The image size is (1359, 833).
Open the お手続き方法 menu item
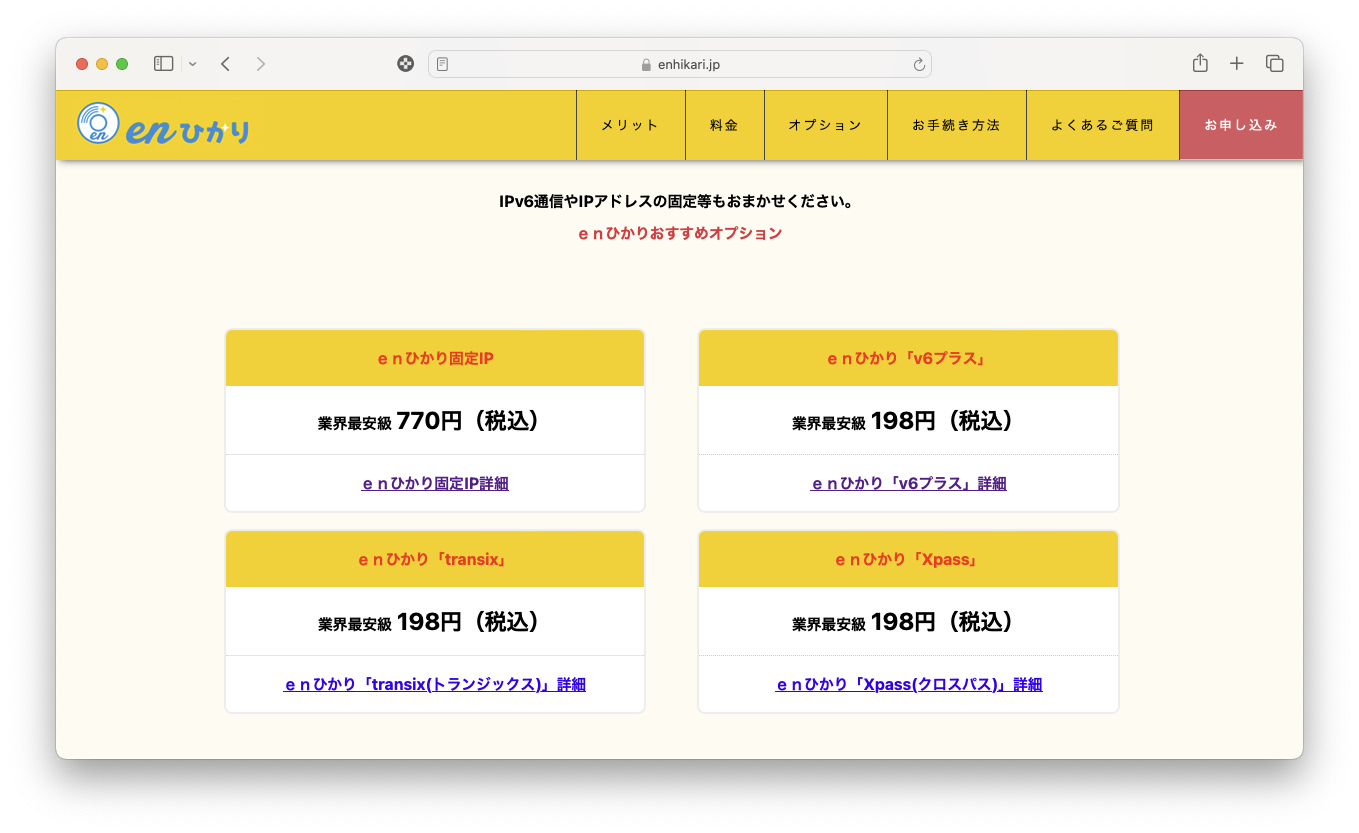pos(956,125)
